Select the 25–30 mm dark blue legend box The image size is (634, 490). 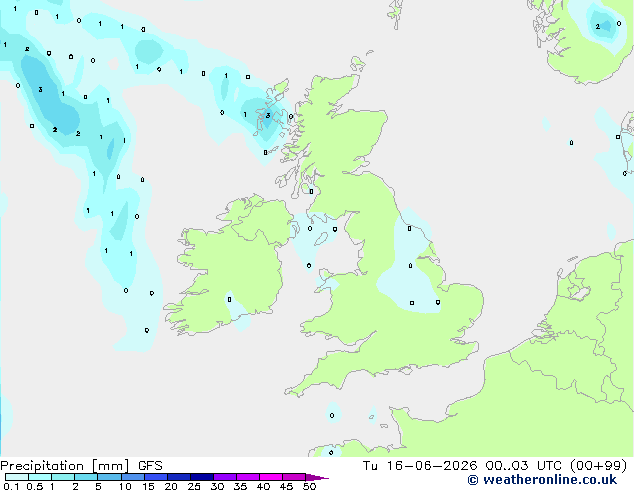(201, 477)
